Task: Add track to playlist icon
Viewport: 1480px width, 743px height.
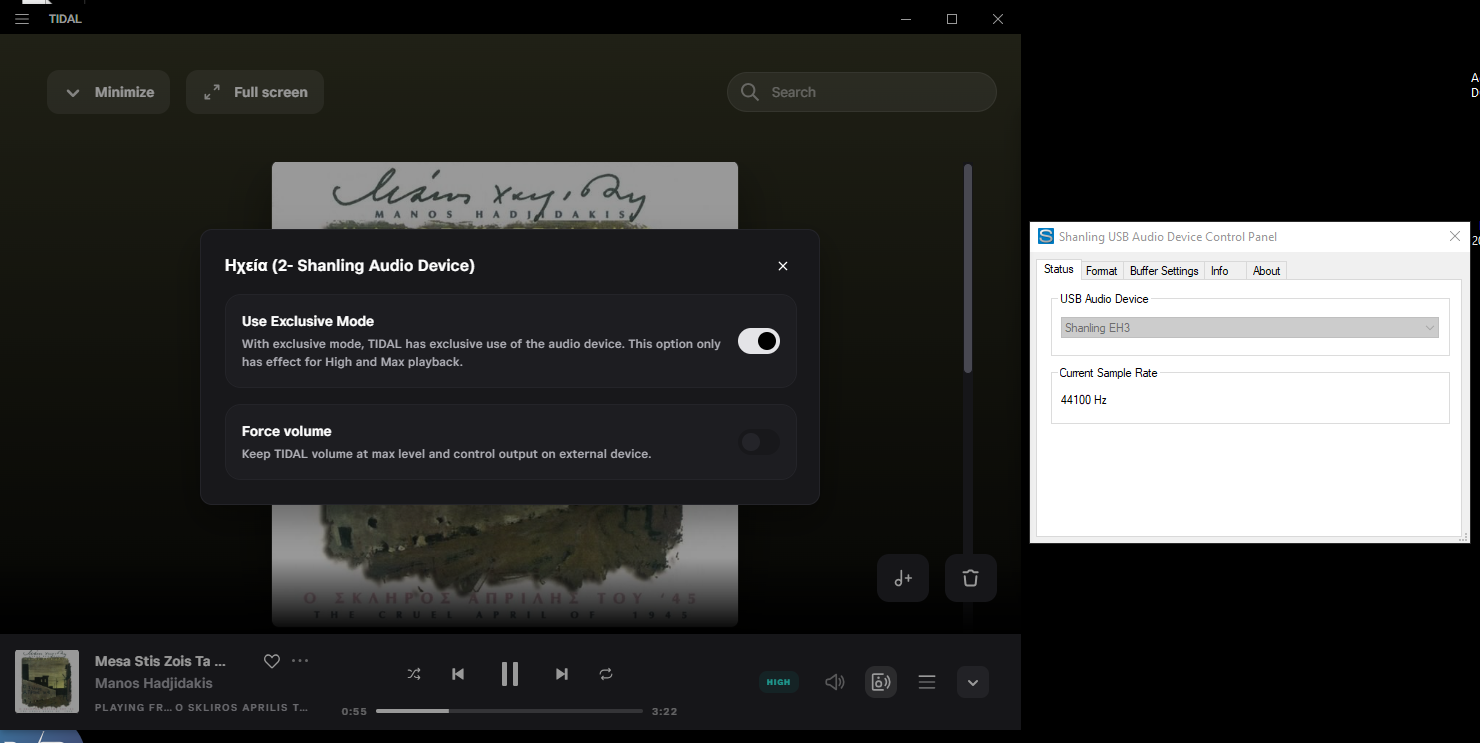Action: [x=903, y=578]
